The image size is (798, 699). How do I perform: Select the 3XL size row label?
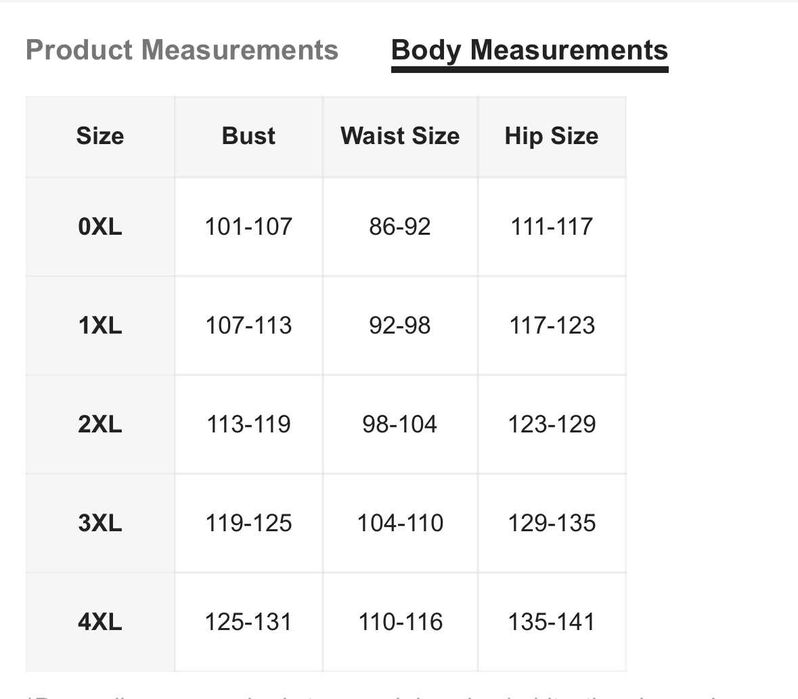pyautogui.click(x=100, y=523)
